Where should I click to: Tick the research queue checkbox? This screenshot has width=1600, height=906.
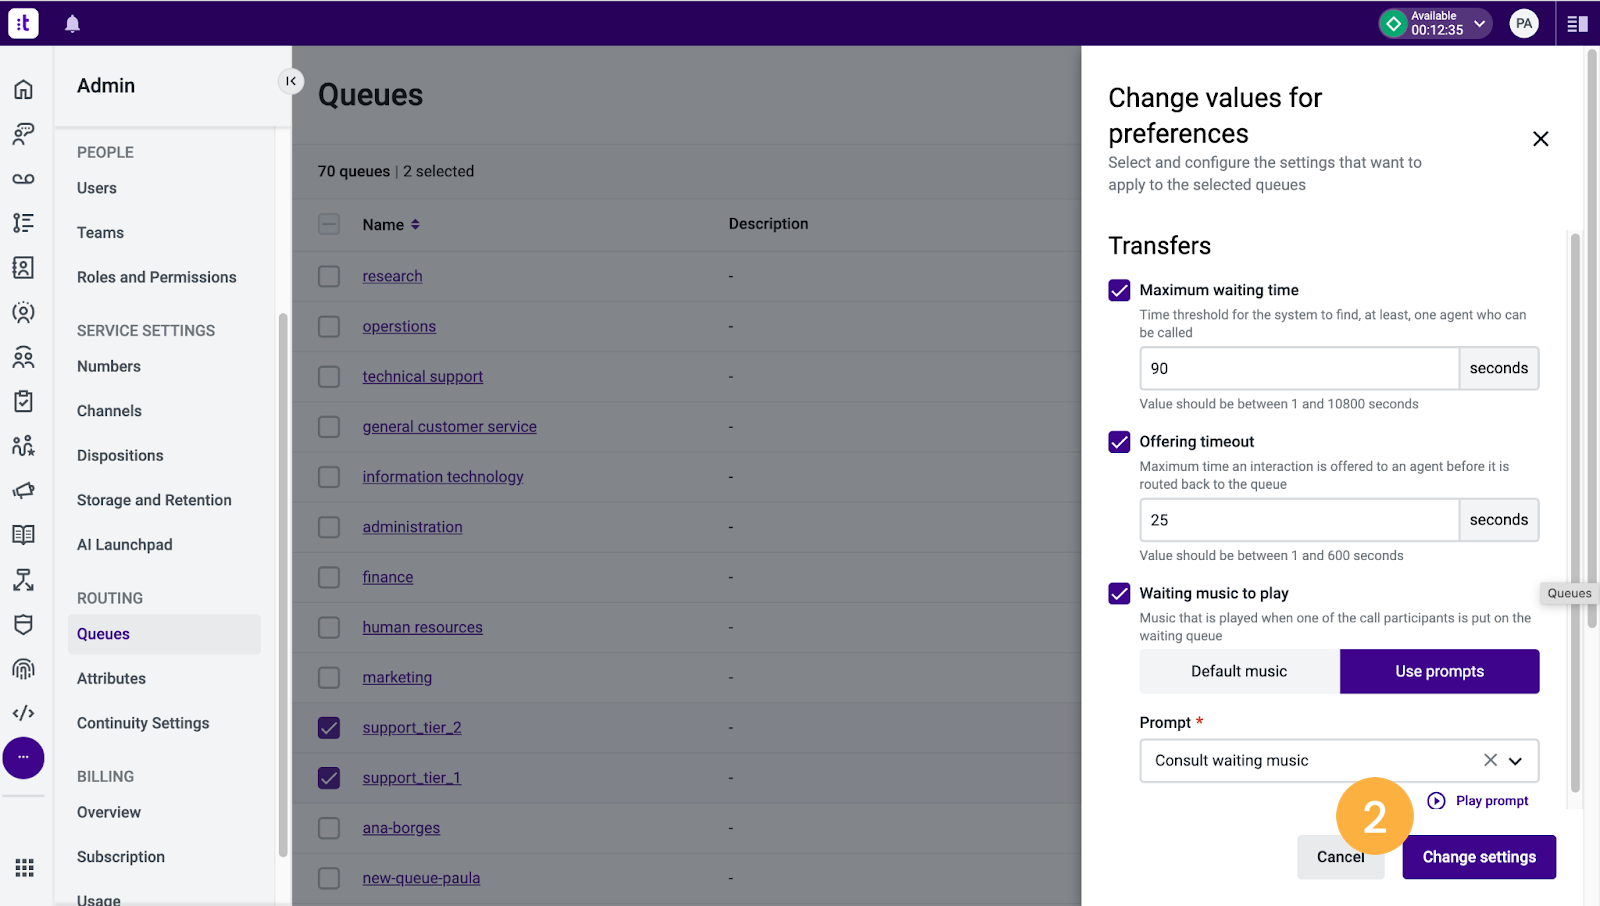(x=329, y=276)
